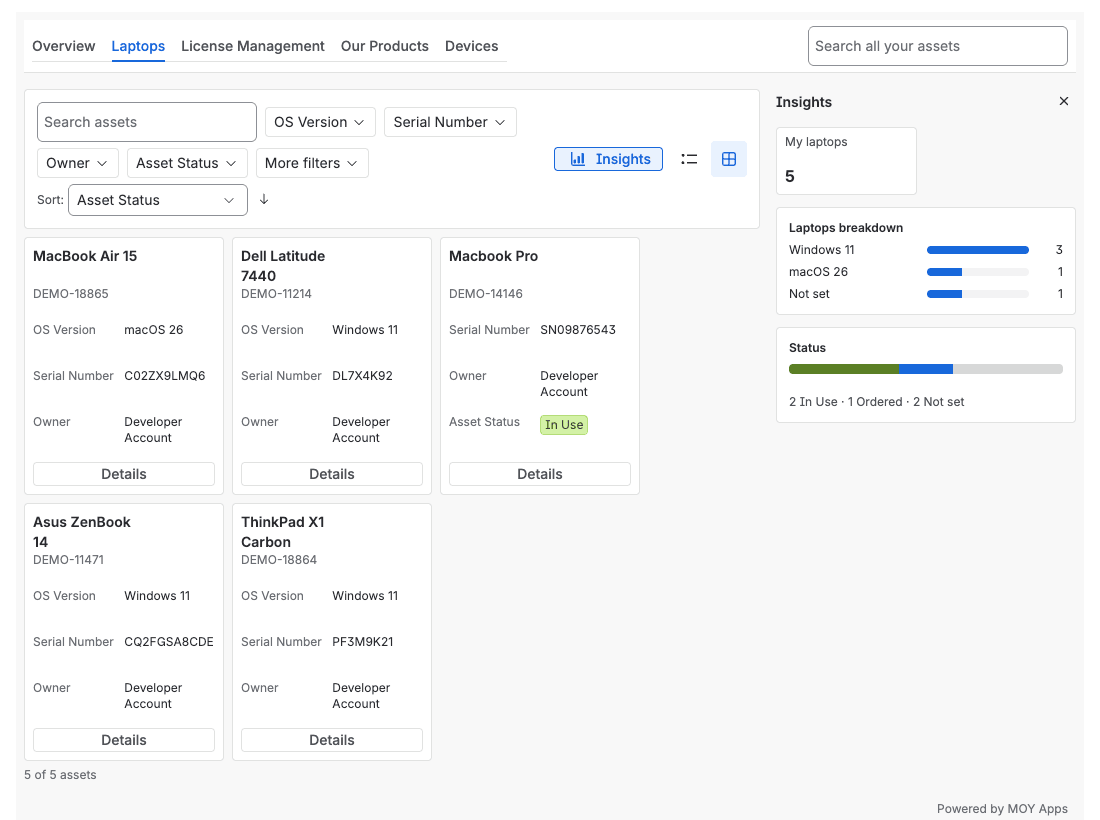This screenshot has width=1100, height=820.
Task: View Details for Dell Latitude 7440
Action: tap(332, 474)
